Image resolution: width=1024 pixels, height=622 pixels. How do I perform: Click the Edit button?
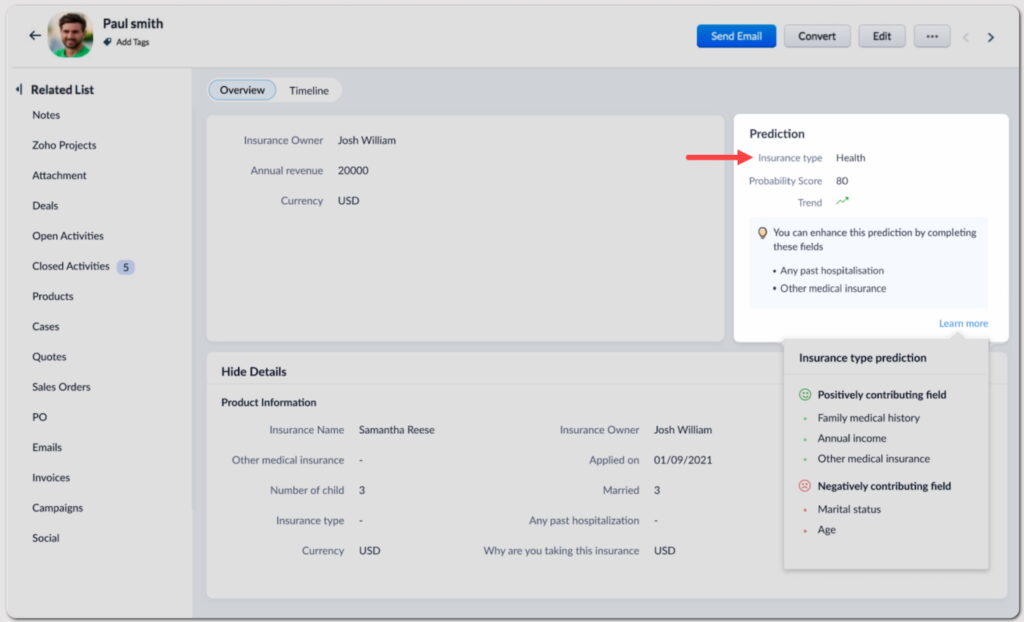coord(881,36)
